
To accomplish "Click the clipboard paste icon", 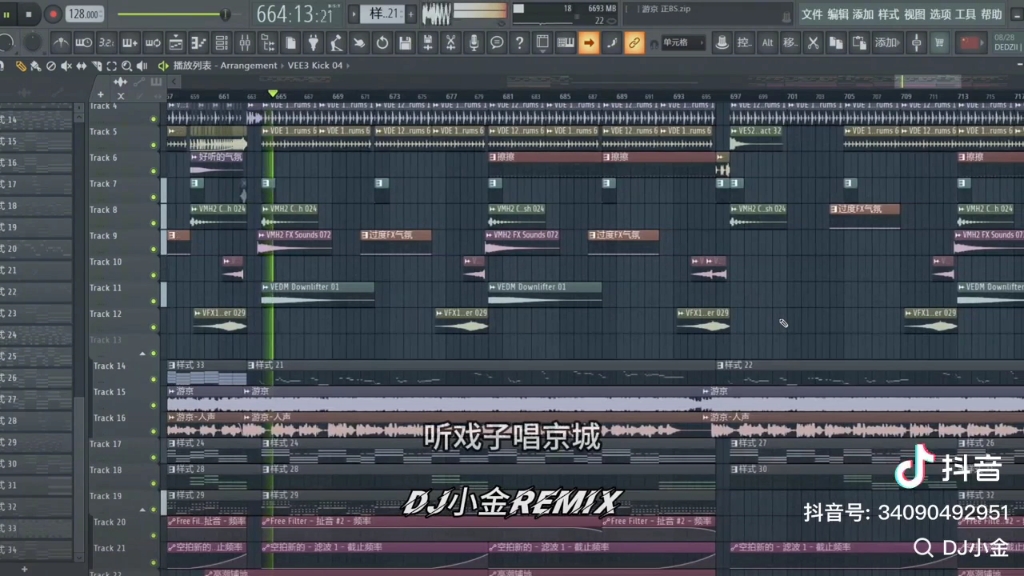I will coord(859,43).
